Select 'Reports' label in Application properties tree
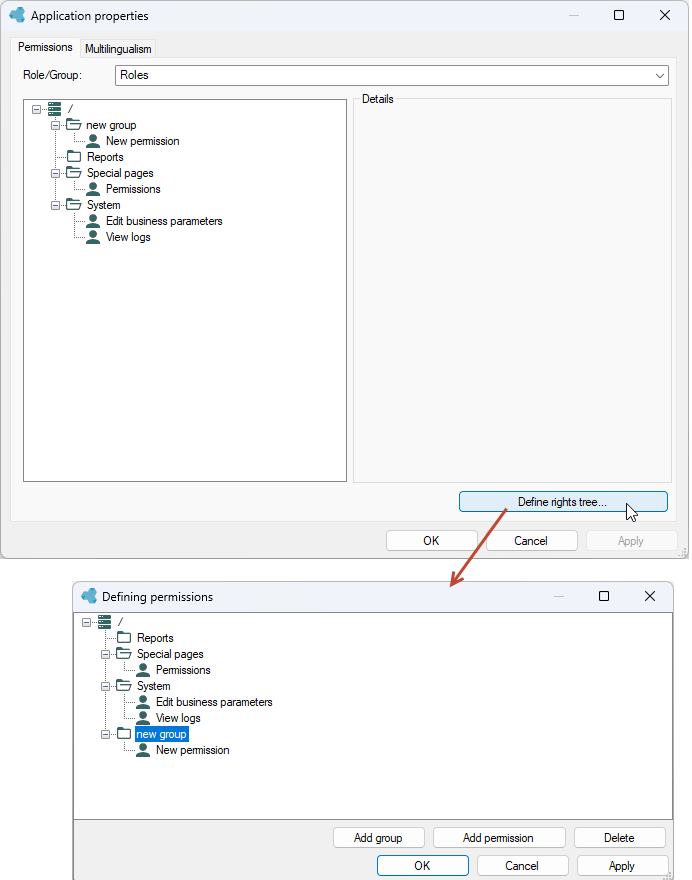Screen dimensions: 692x880 tap(105, 157)
